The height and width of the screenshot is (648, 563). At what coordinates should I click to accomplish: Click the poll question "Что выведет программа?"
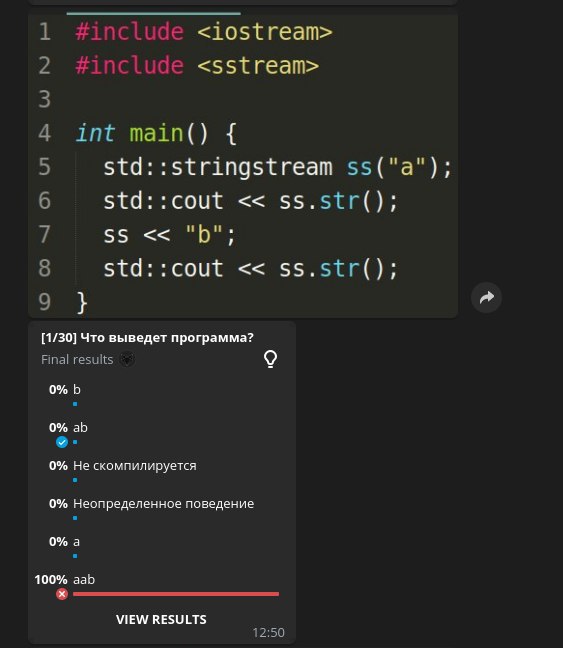(x=167, y=338)
